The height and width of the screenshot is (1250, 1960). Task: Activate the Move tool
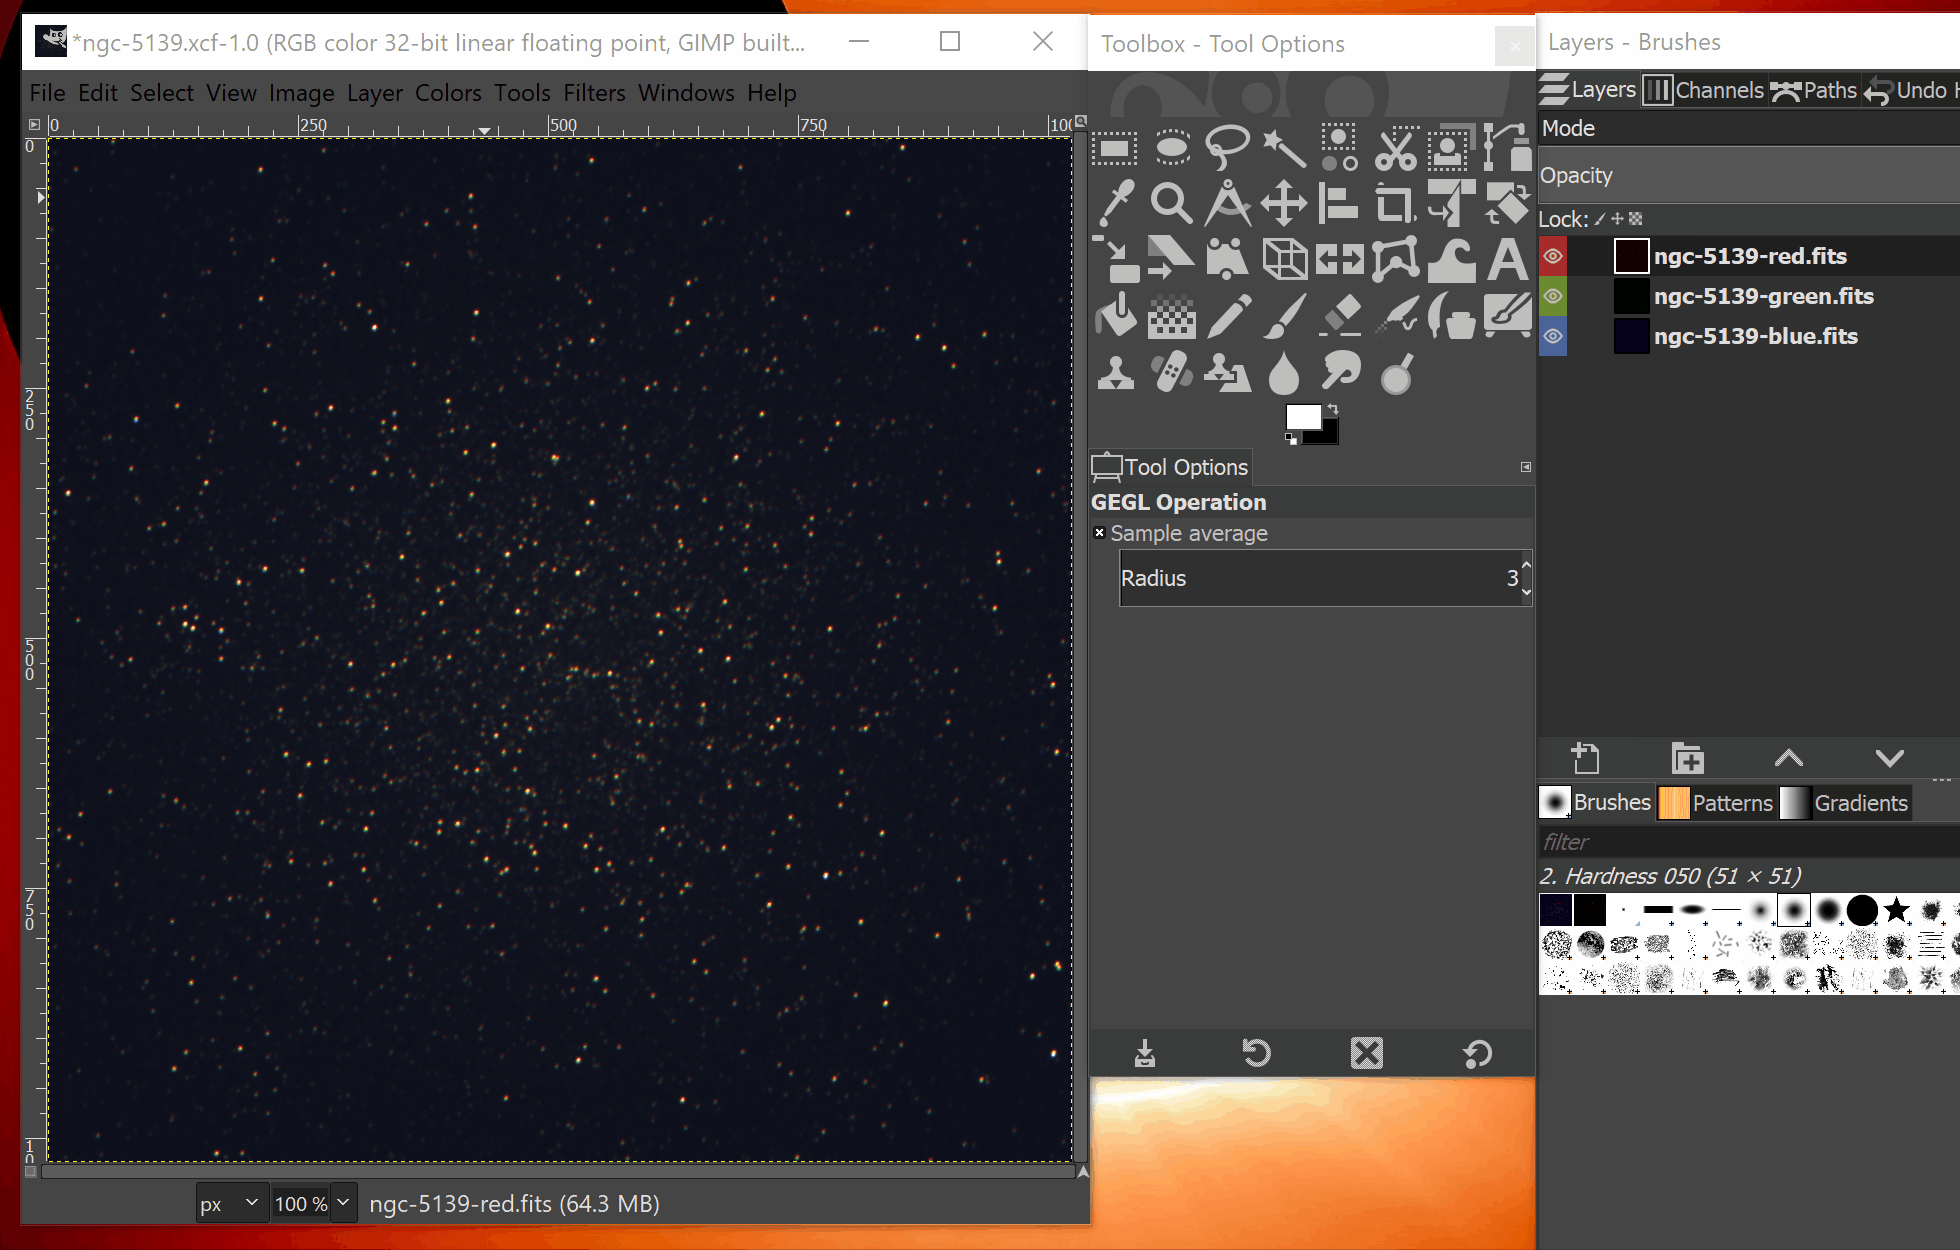[1283, 204]
